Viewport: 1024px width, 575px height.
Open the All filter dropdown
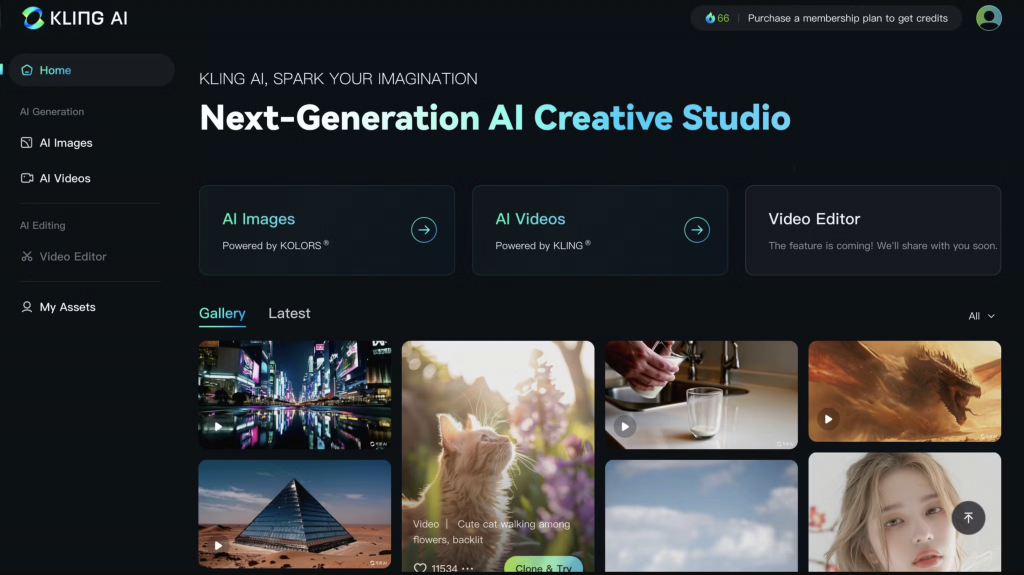click(981, 316)
